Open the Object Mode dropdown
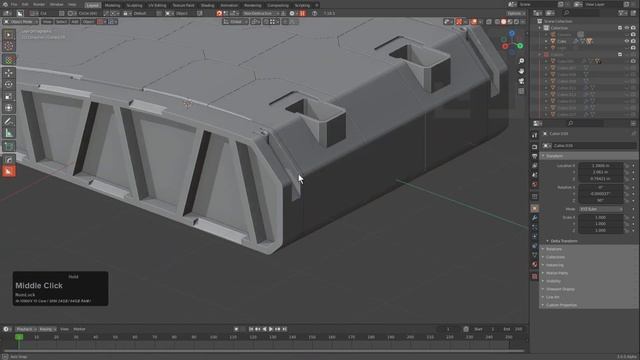The width and height of the screenshot is (640, 360). pos(21,22)
